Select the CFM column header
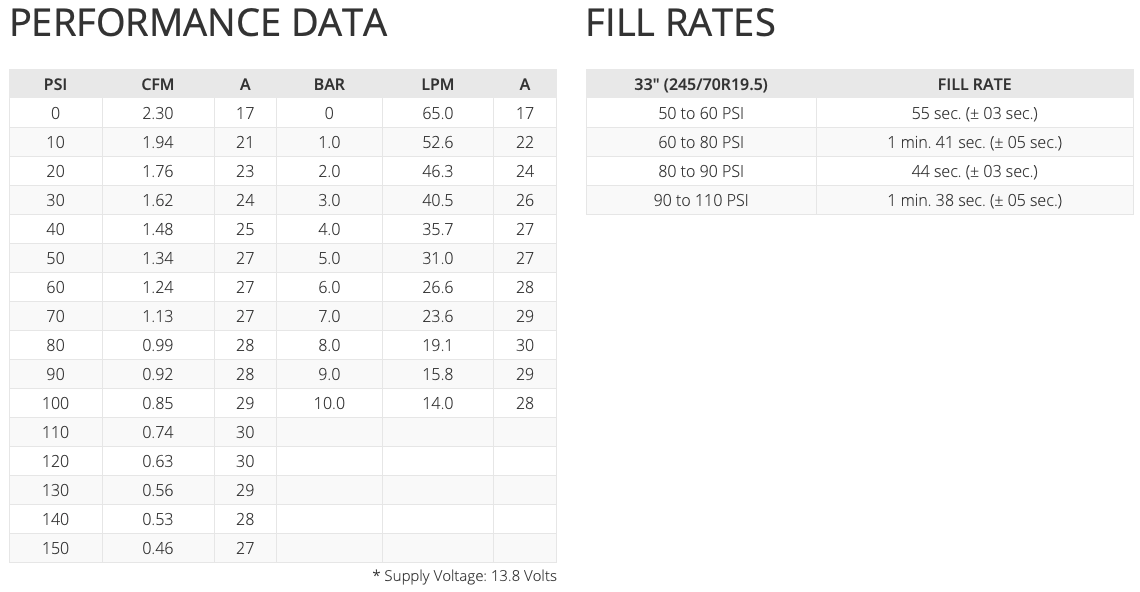 coord(158,85)
